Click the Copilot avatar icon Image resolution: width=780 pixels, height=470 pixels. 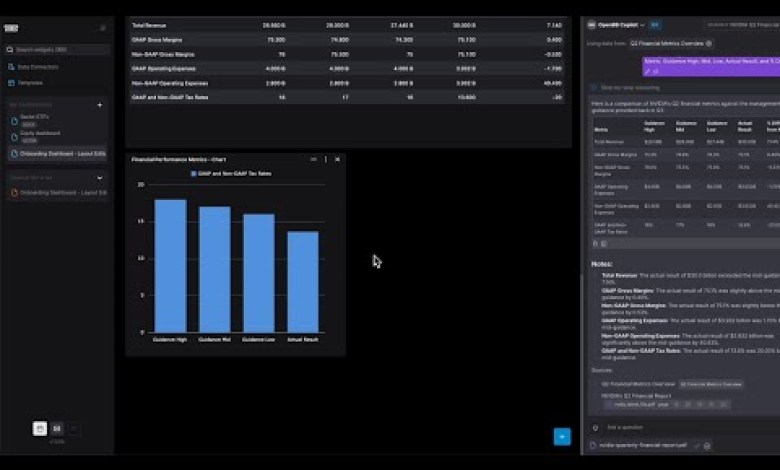(591, 25)
